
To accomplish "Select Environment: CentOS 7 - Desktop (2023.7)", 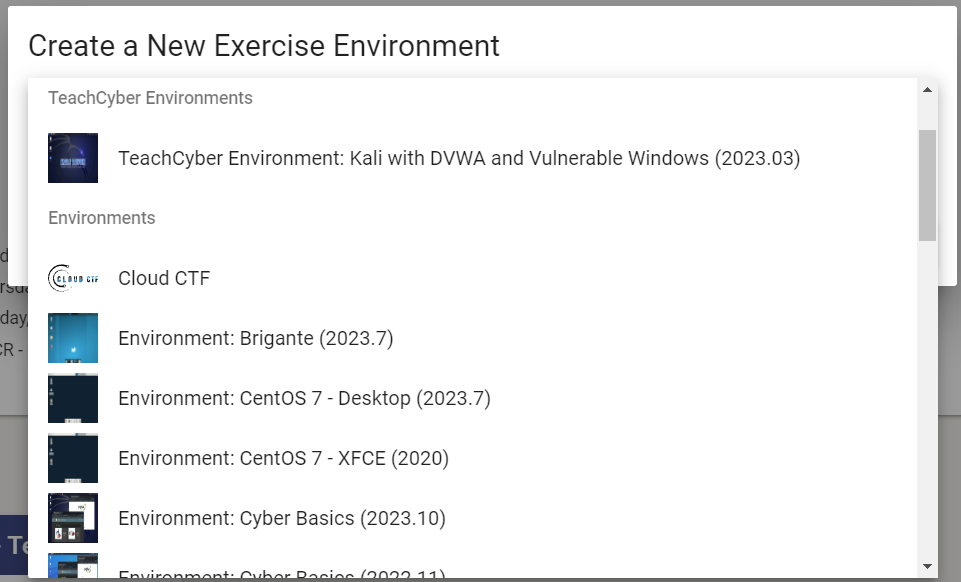I will point(303,397).
